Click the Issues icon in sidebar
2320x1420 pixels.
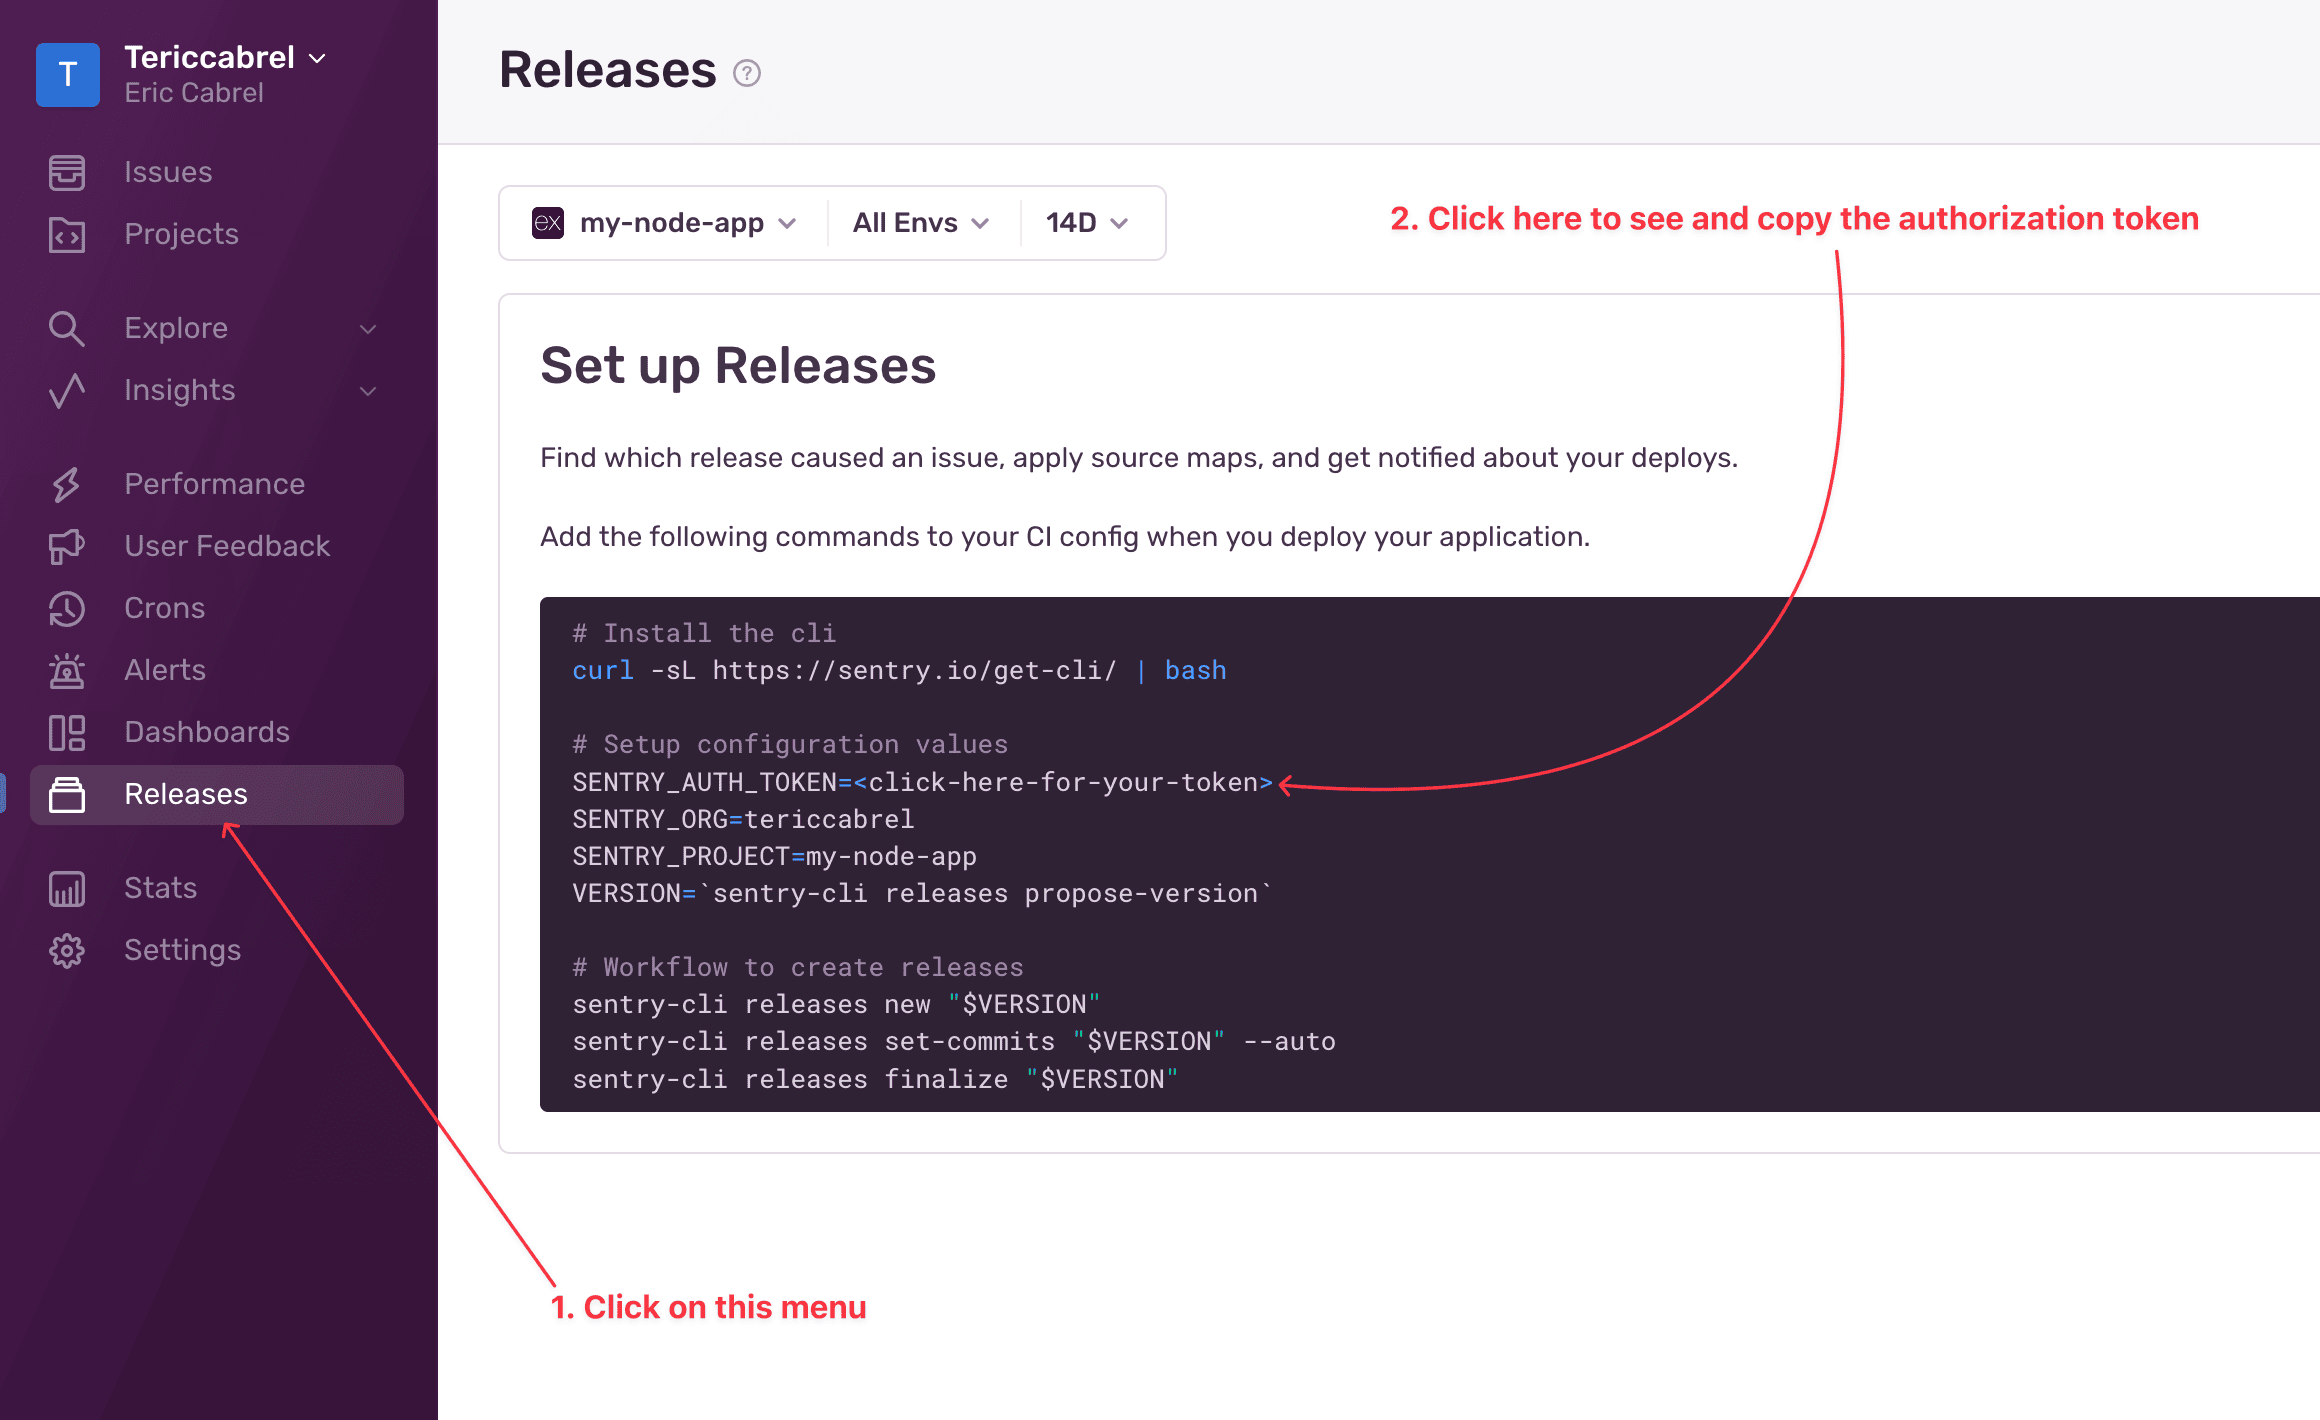tap(66, 171)
